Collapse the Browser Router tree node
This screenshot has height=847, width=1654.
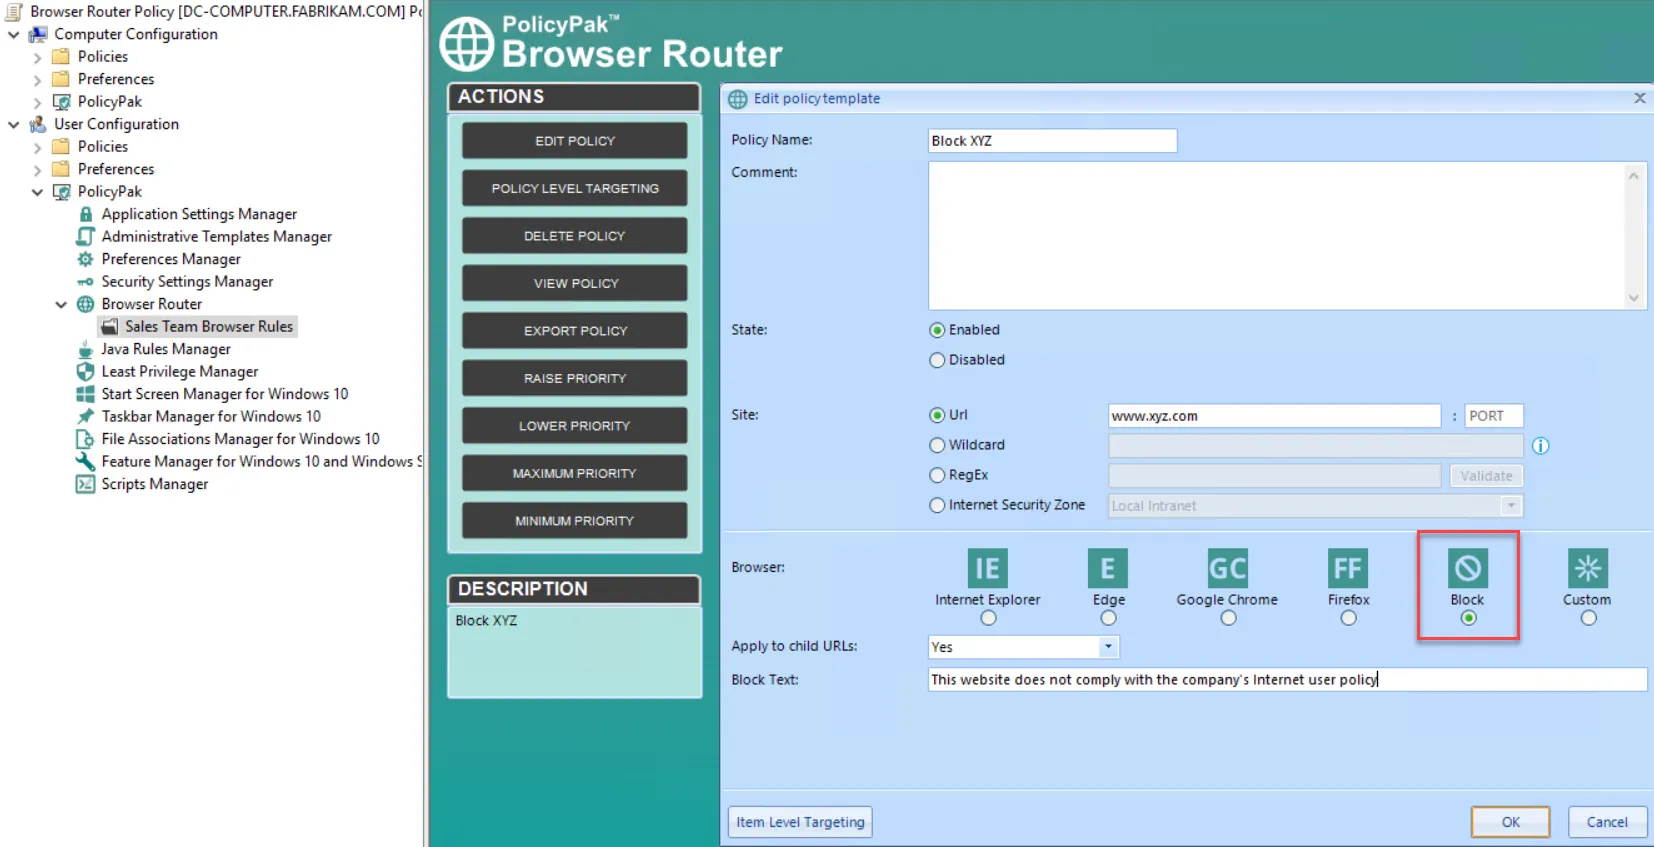coord(62,304)
